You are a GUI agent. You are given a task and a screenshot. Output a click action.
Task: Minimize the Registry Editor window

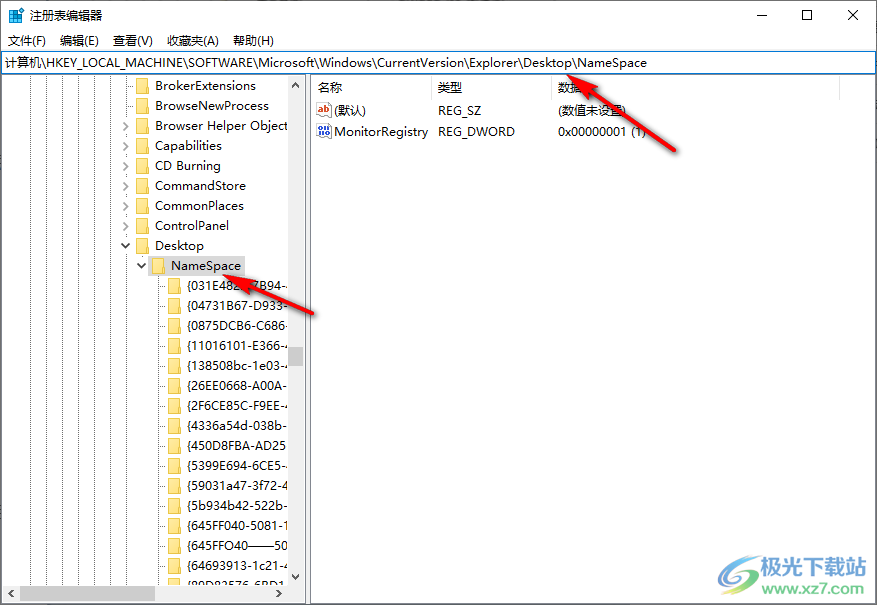762,15
